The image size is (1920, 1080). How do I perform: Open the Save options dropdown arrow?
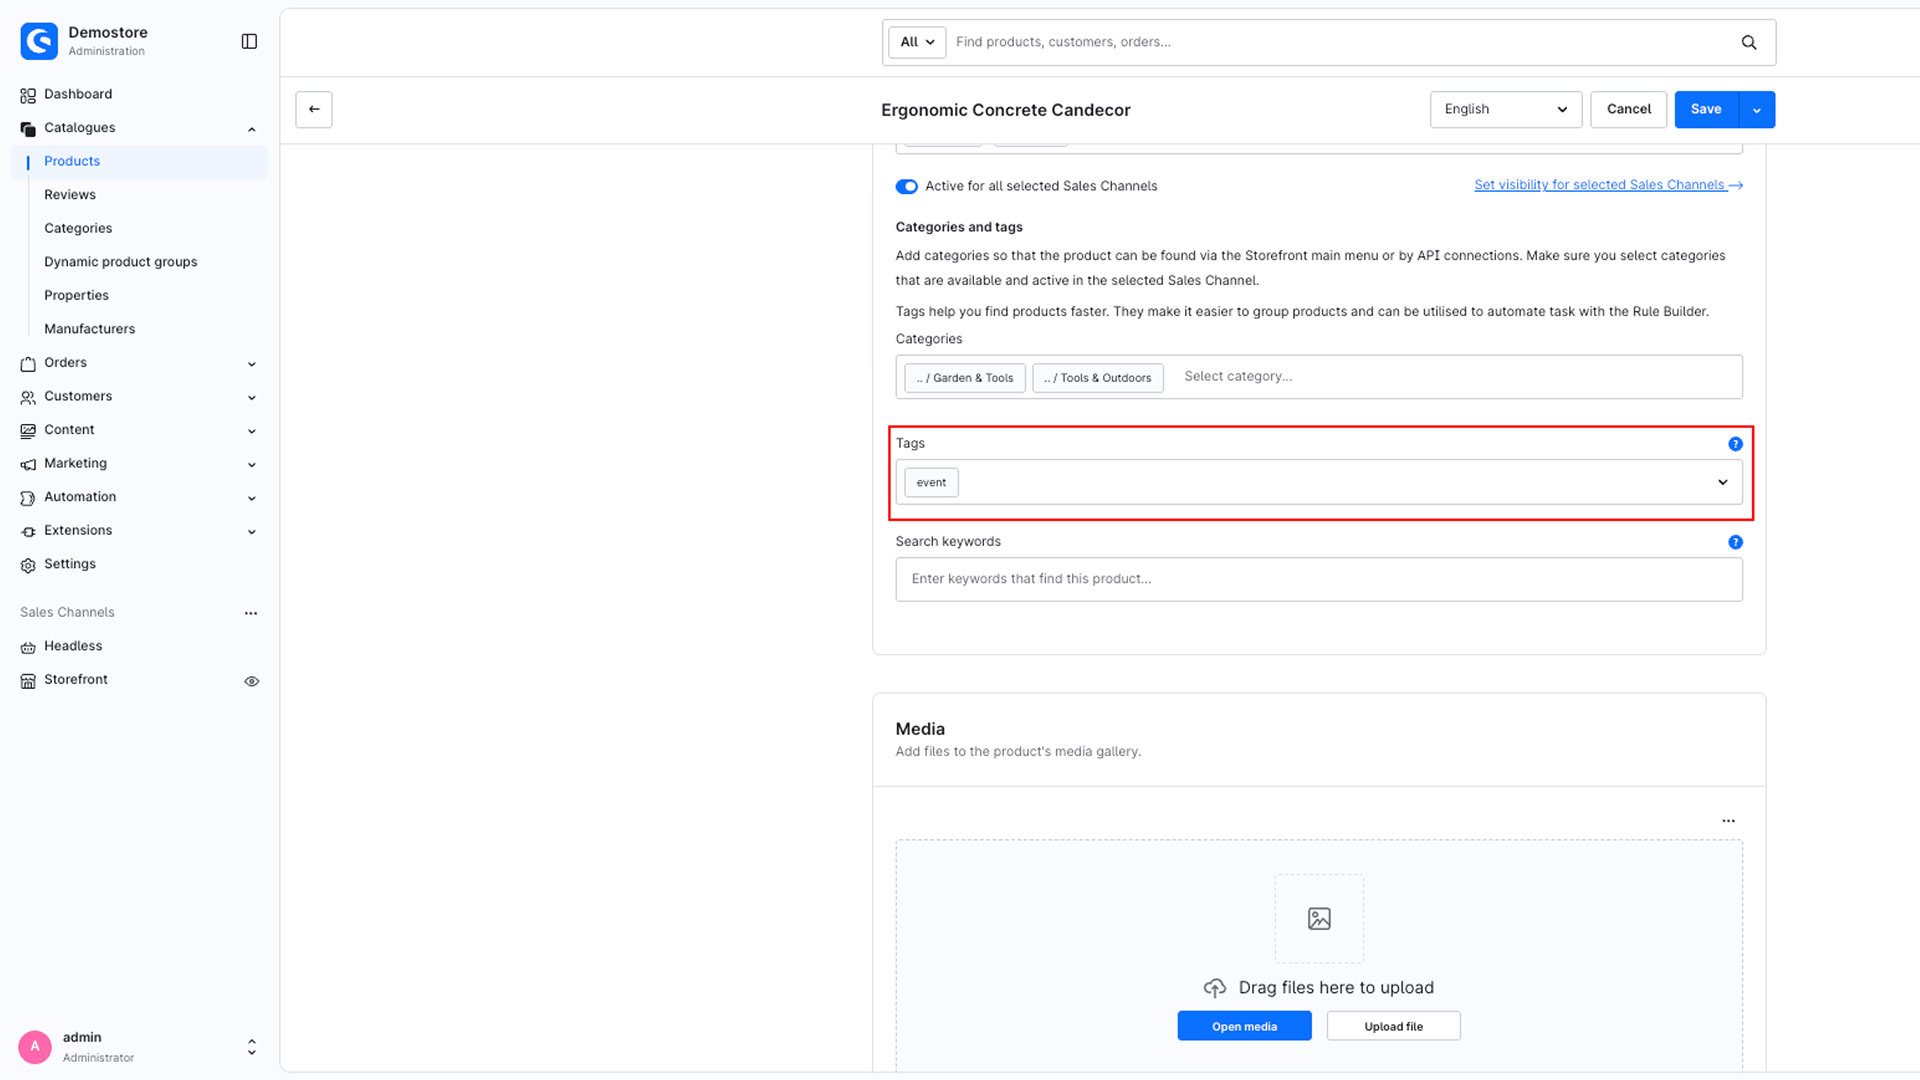1757,110
